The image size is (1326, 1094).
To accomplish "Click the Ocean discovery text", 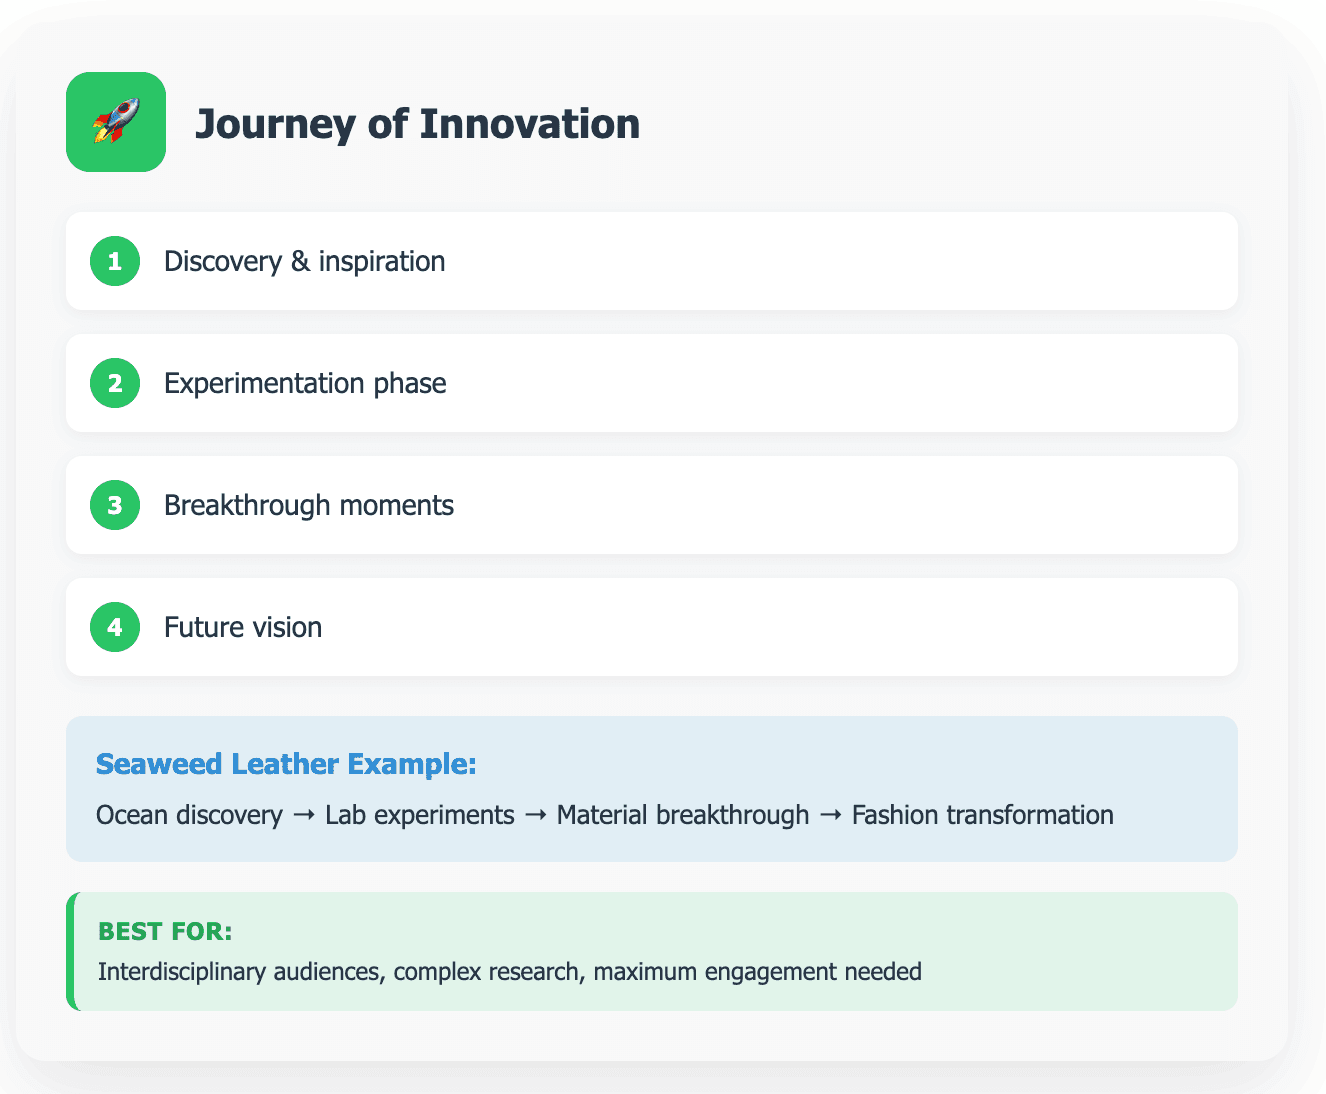I will pos(189,815).
